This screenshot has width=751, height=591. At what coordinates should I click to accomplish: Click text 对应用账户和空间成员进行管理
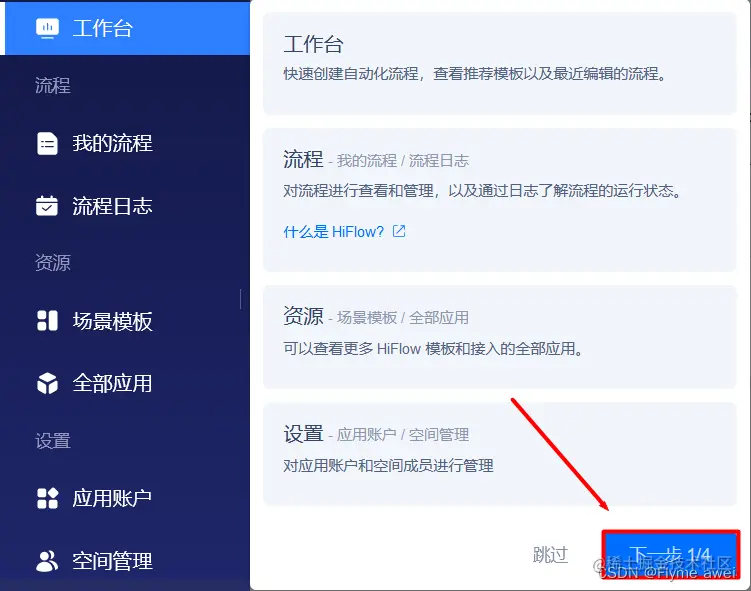pyautogui.click(x=388, y=466)
